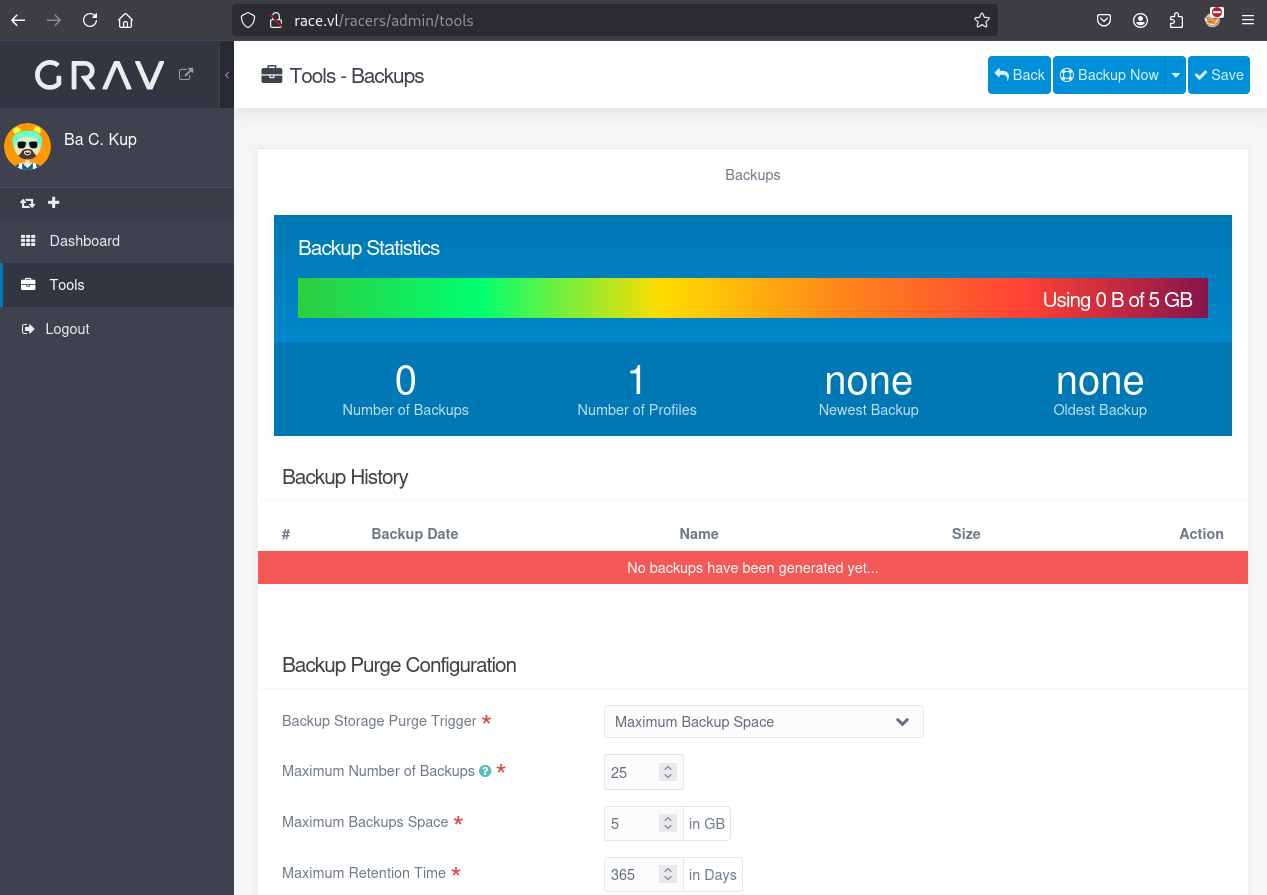Open the external site link icon beside Grav logo

tap(186, 73)
